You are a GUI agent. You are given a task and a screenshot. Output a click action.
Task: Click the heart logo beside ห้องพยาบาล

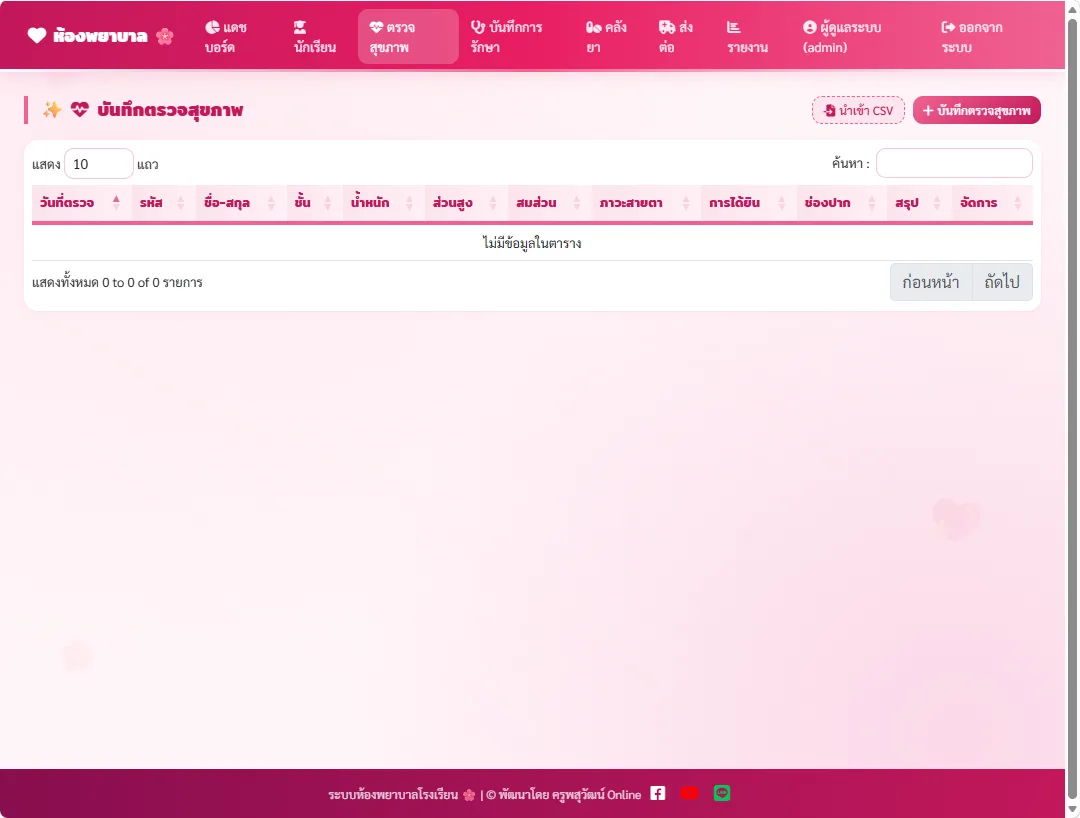37,35
